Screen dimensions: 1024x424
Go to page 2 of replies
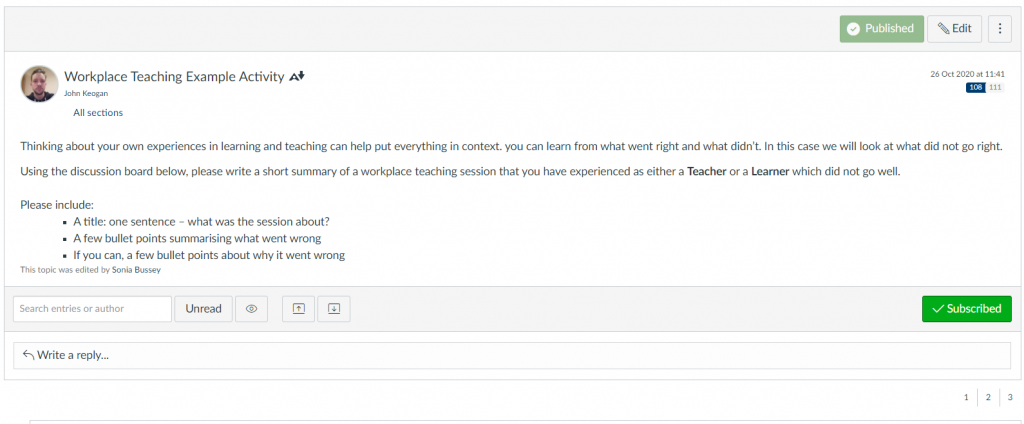pyautogui.click(x=988, y=398)
